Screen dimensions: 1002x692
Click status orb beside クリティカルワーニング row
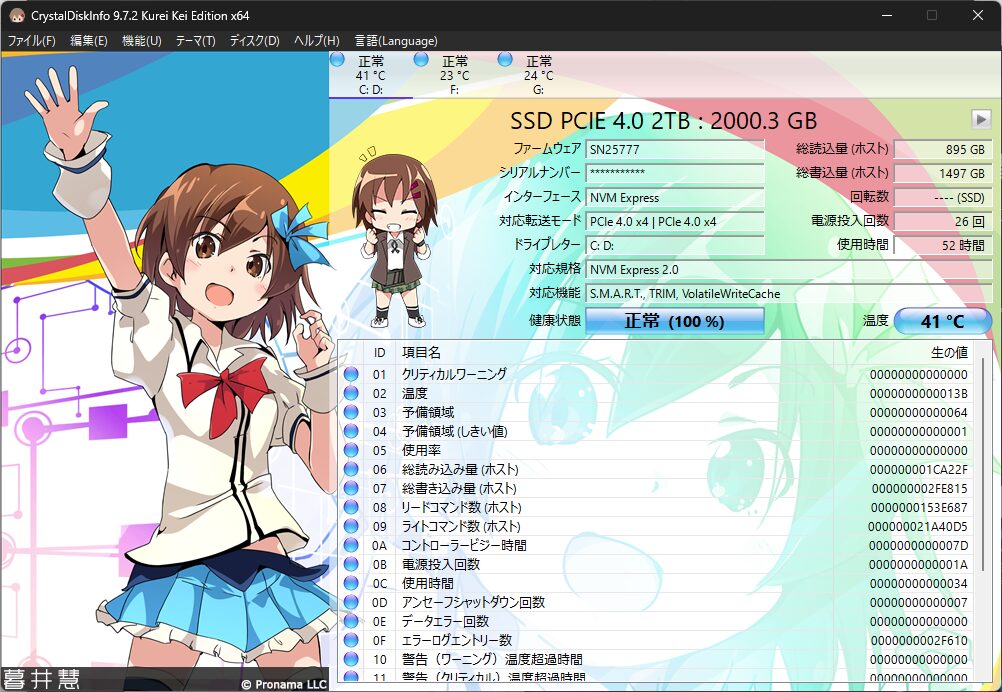351,375
